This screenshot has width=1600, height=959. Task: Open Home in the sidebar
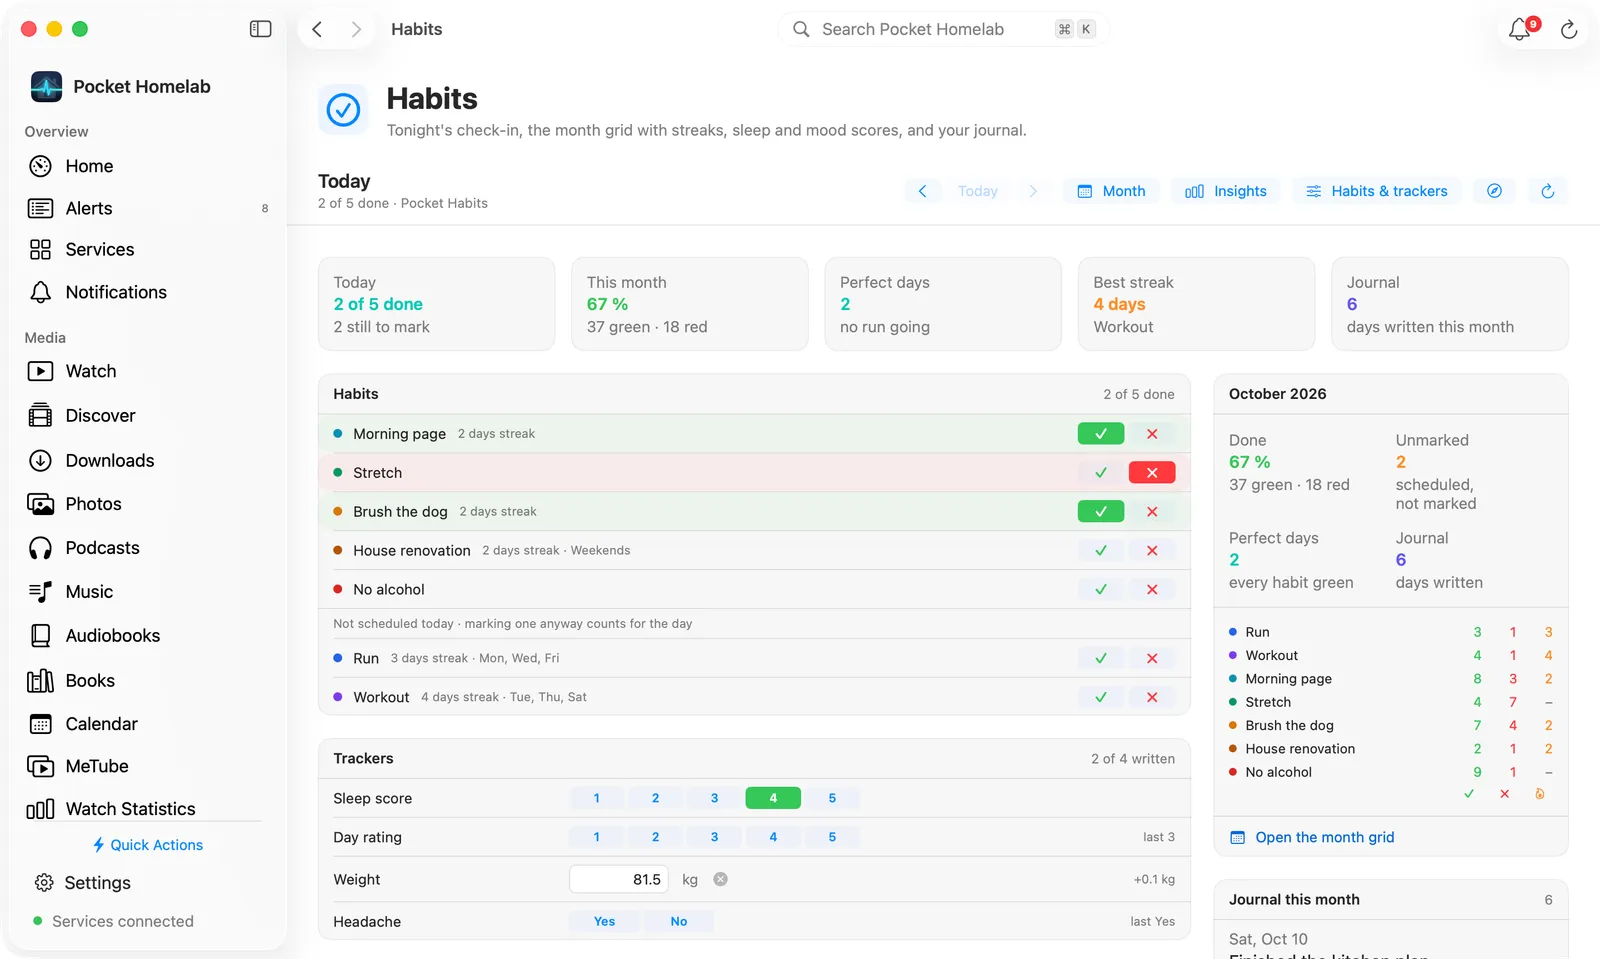[147, 166]
